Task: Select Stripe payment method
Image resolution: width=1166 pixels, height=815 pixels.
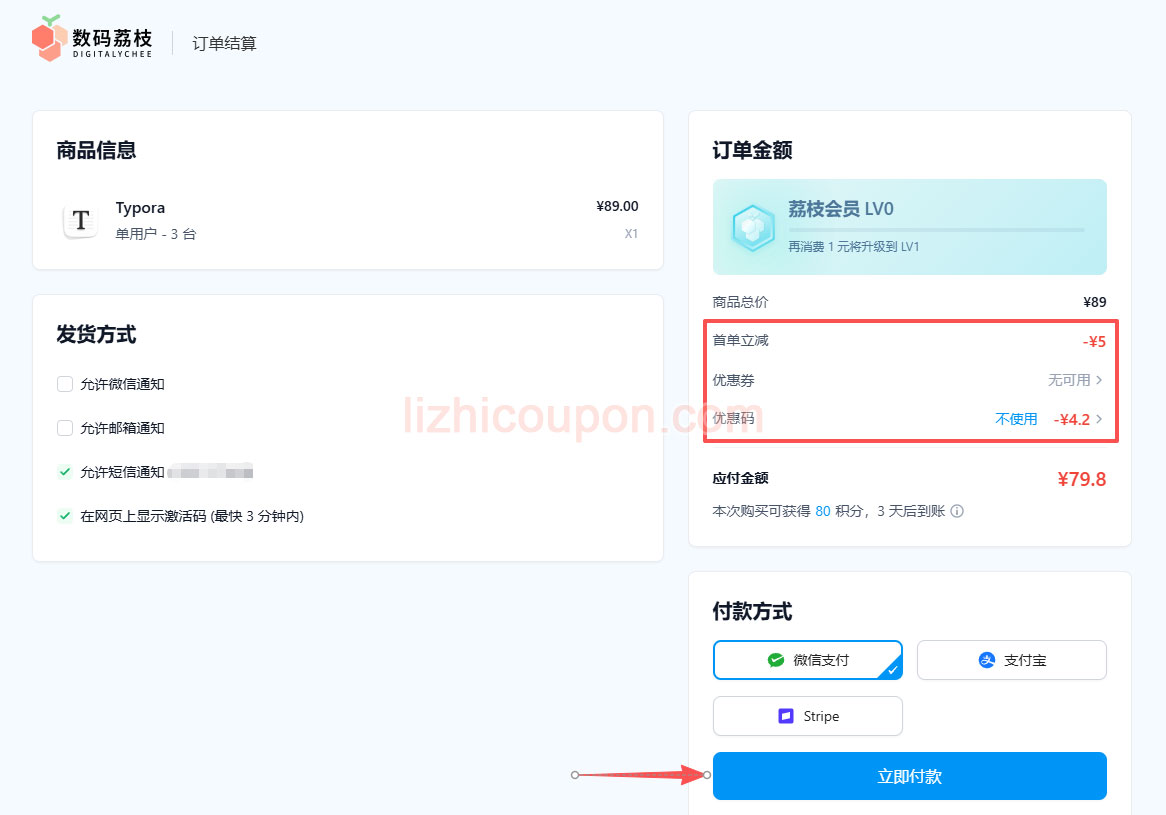Action: point(808,716)
